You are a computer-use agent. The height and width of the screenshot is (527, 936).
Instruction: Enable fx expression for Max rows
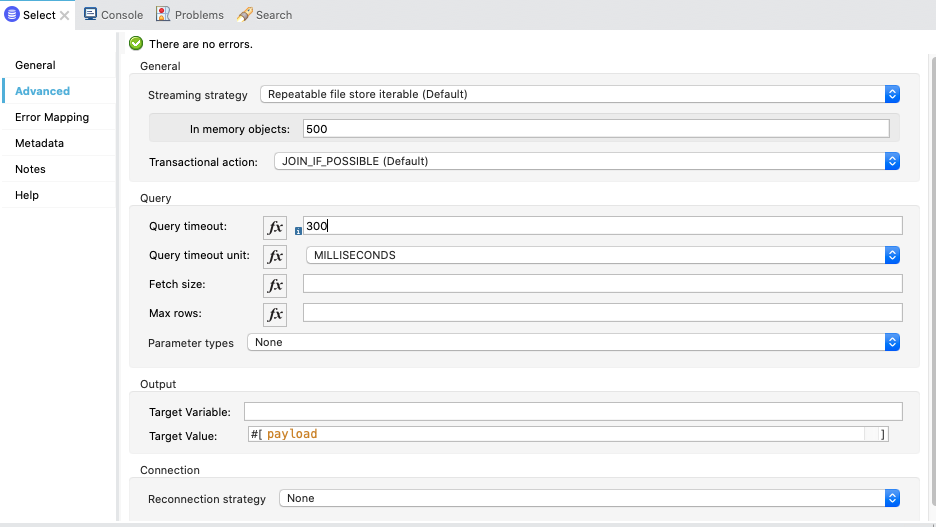click(x=274, y=314)
